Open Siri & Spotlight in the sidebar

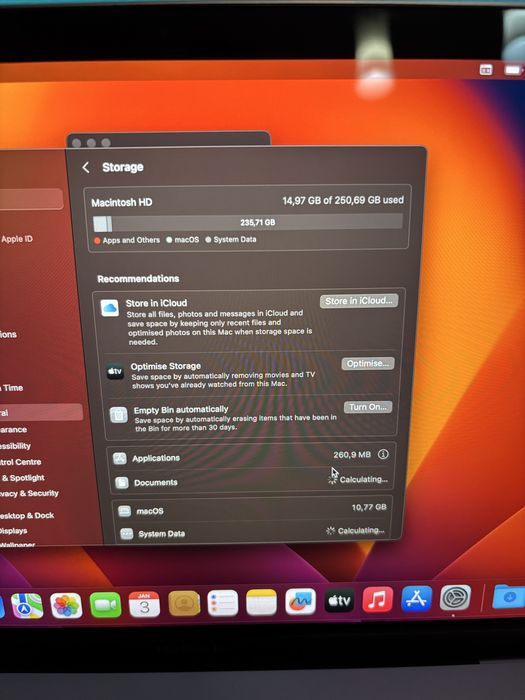click(x=22, y=478)
